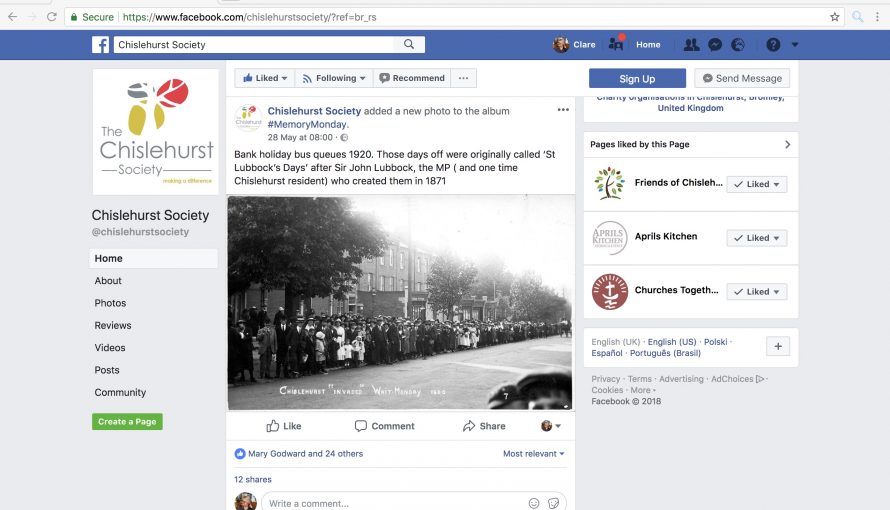The height and width of the screenshot is (510, 890).
Task: Select Community in the page sidebar
Action: (x=120, y=393)
